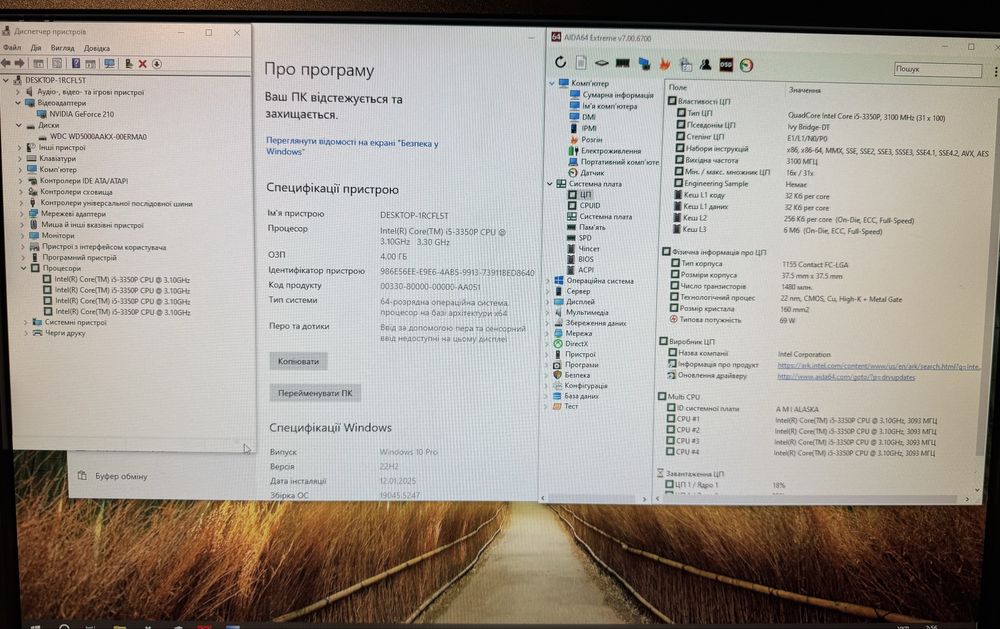Image resolution: width=1000 pixels, height=629 pixels.
Task: Select the Типова потужність row
Action: coord(731,320)
